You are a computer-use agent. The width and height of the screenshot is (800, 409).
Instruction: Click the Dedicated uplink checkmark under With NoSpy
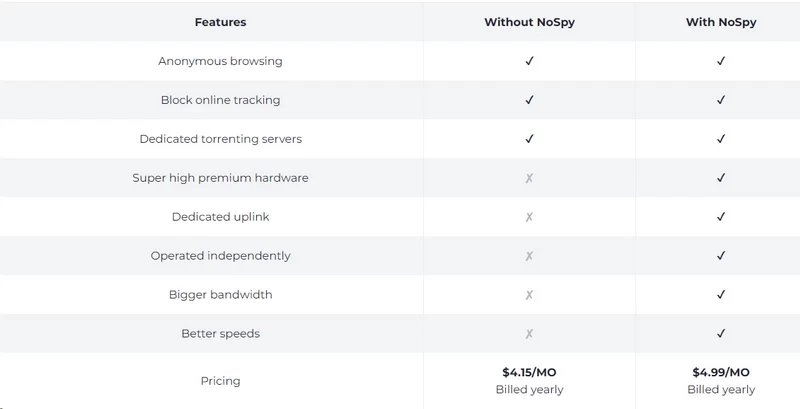point(720,217)
